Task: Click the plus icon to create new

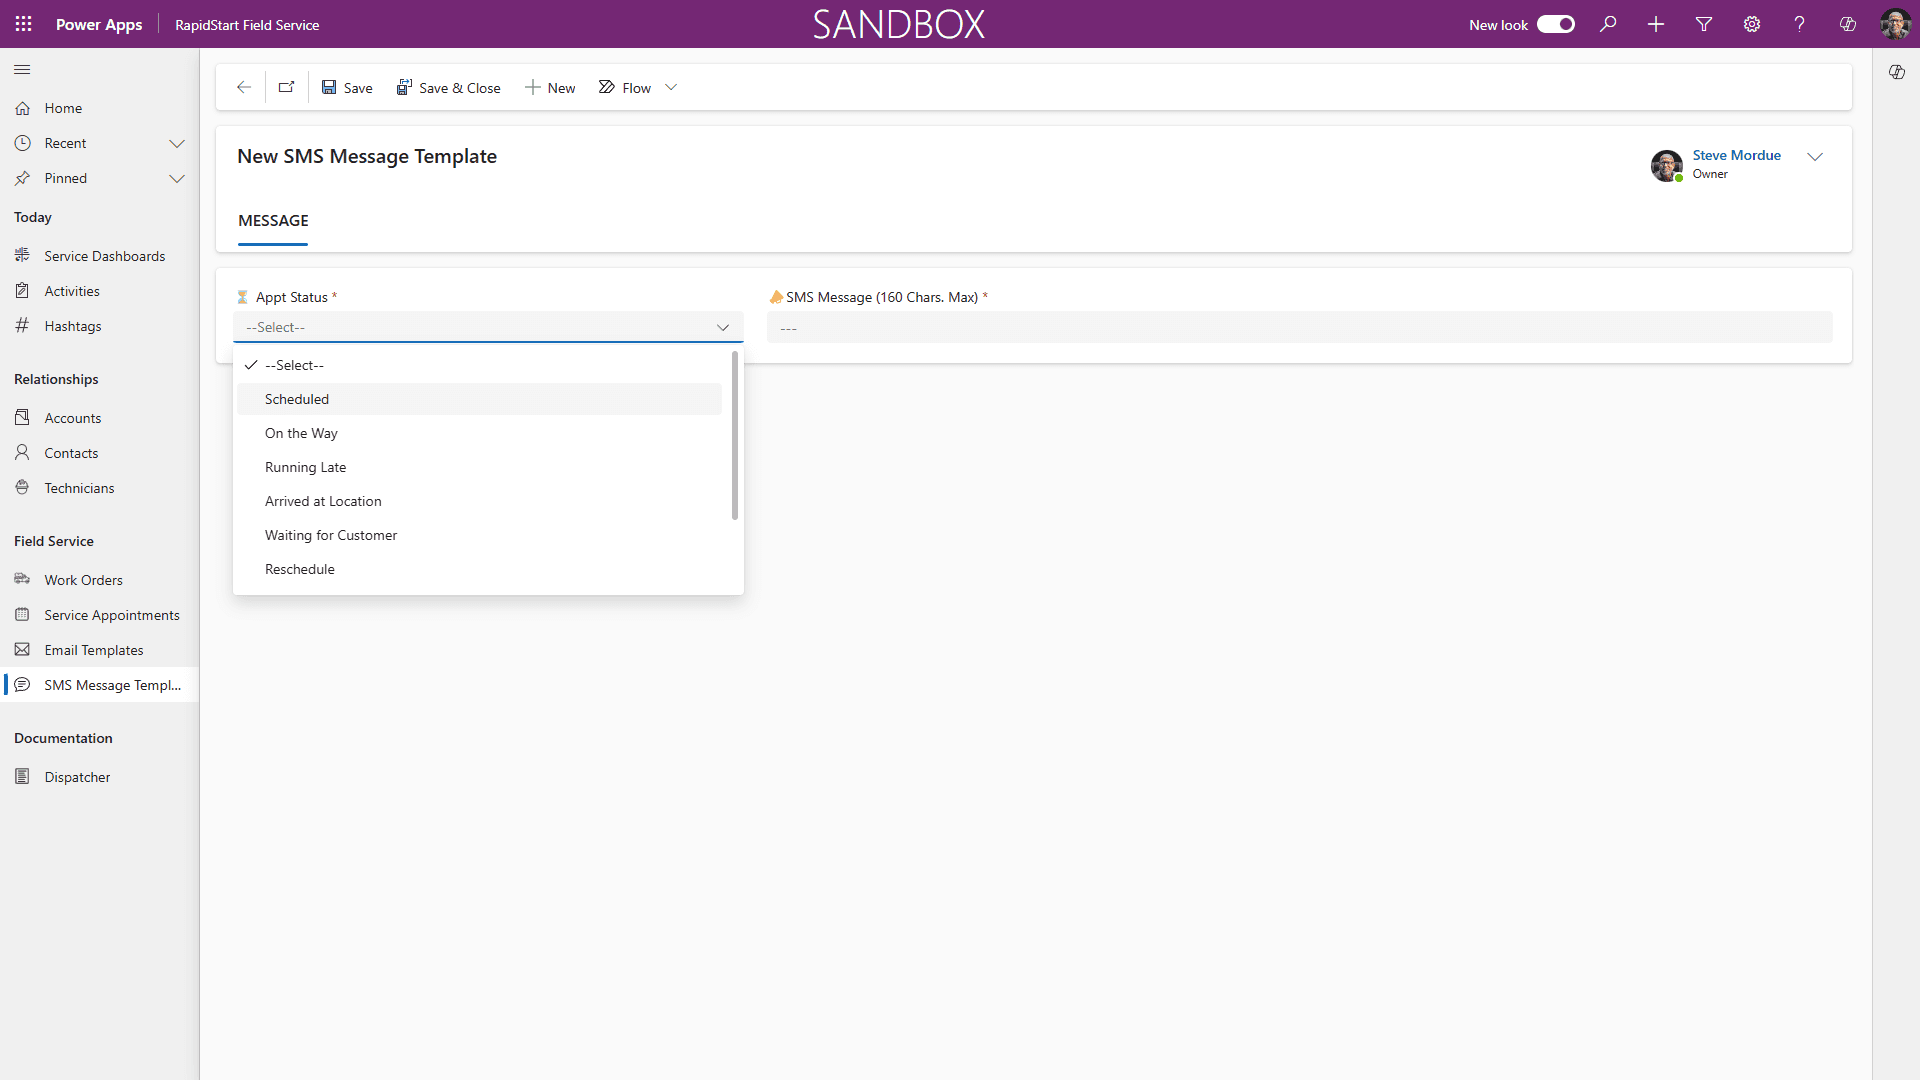Action: click(x=1655, y=24)
